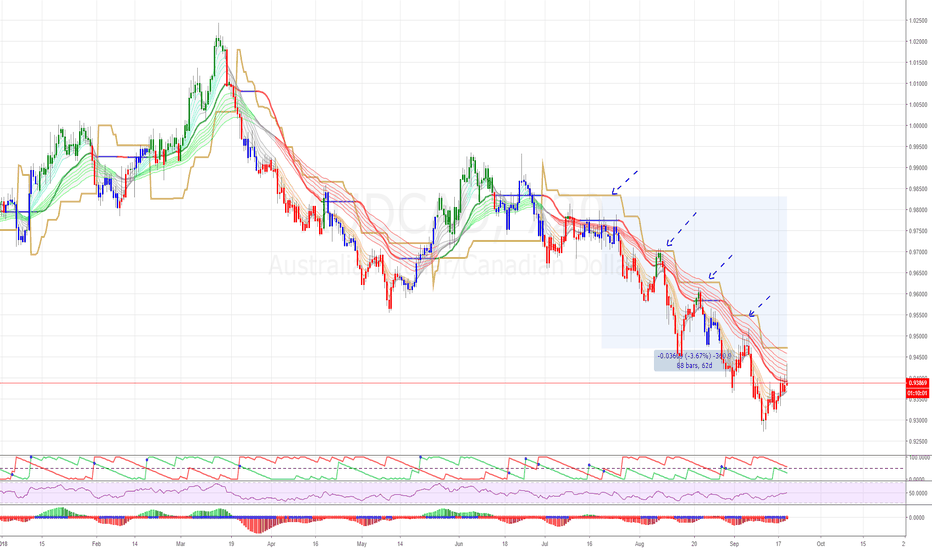
Task: Click the red 0.93869 current price tag
Action: 918,384
